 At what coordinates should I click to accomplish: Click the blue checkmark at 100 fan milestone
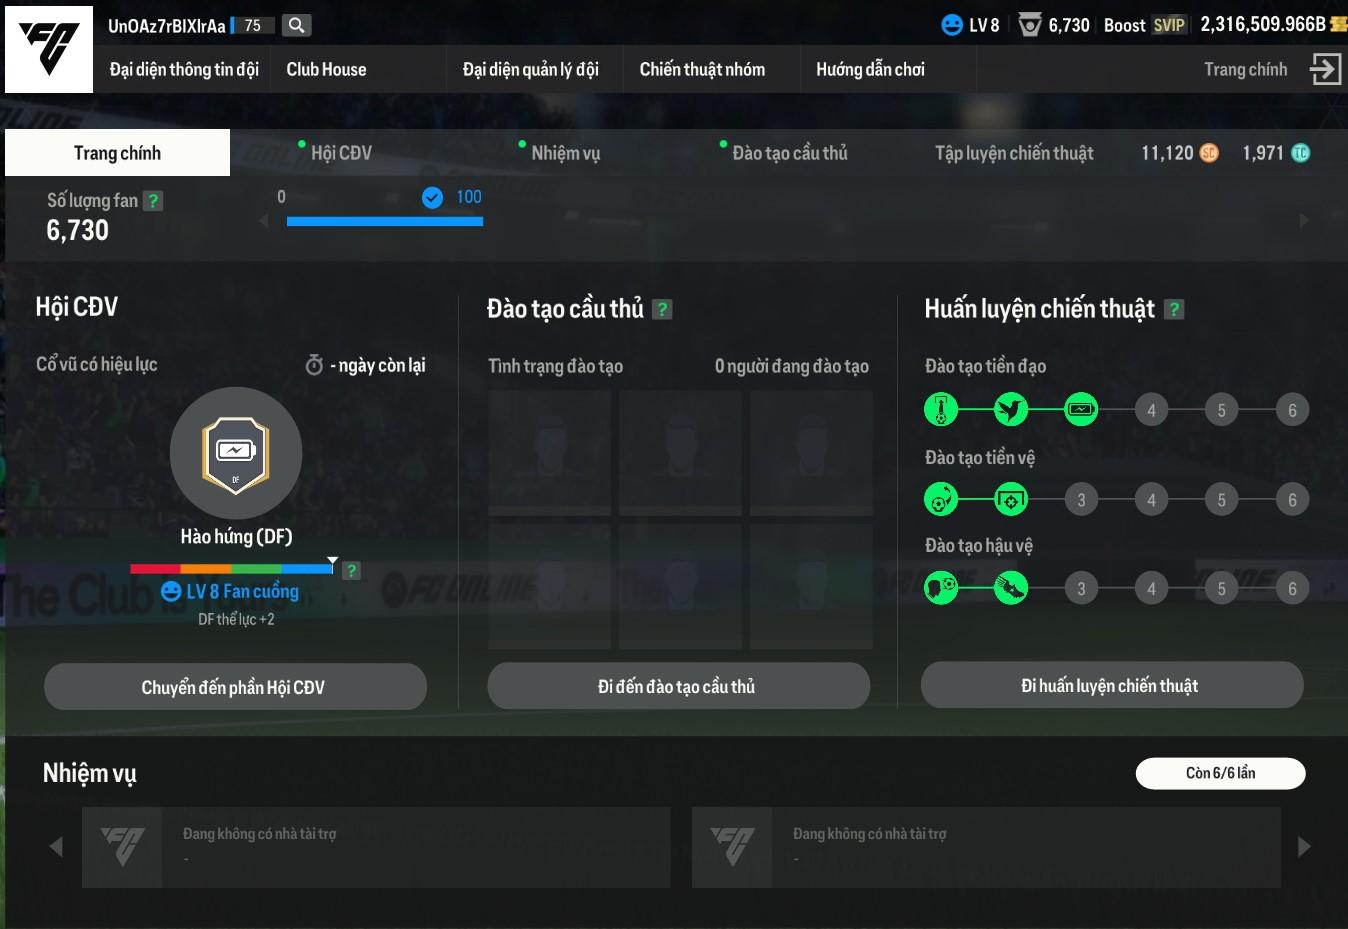(x=432, y=198)
